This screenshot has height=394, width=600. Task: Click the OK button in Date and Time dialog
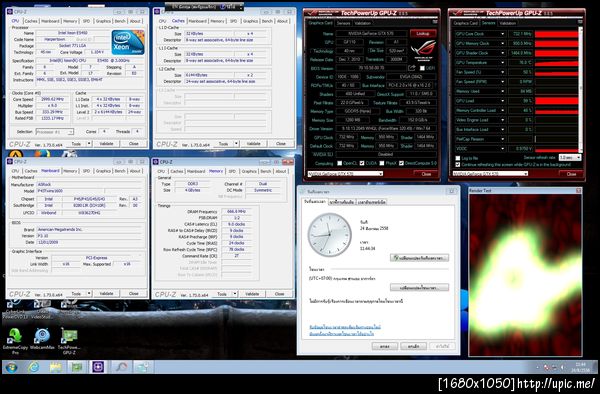[385, 346]
